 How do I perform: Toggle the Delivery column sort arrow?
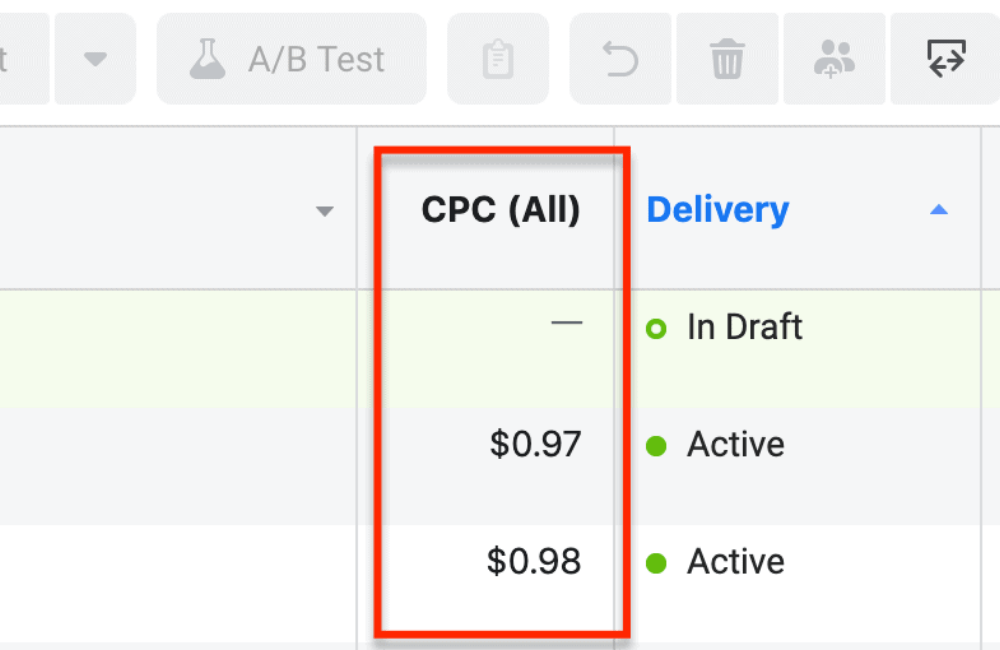938,210
